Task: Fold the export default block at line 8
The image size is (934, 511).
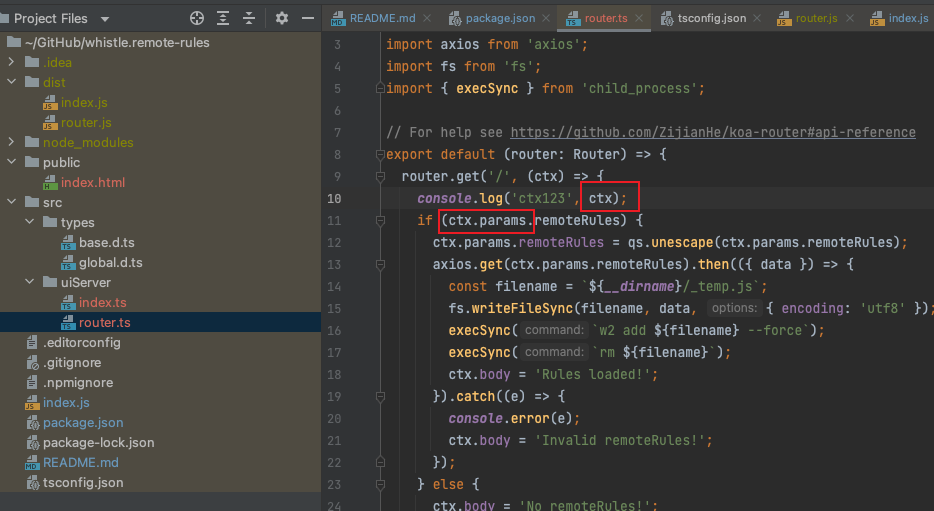Action: (380, 154)
